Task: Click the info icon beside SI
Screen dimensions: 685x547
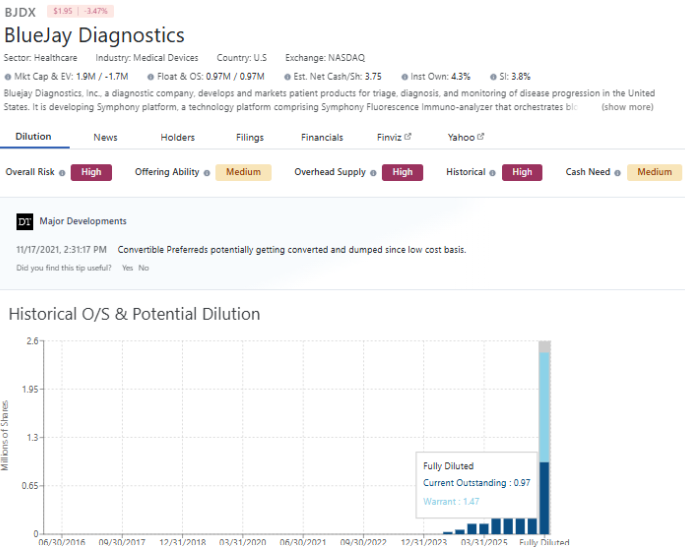Action: coord(493,77)
